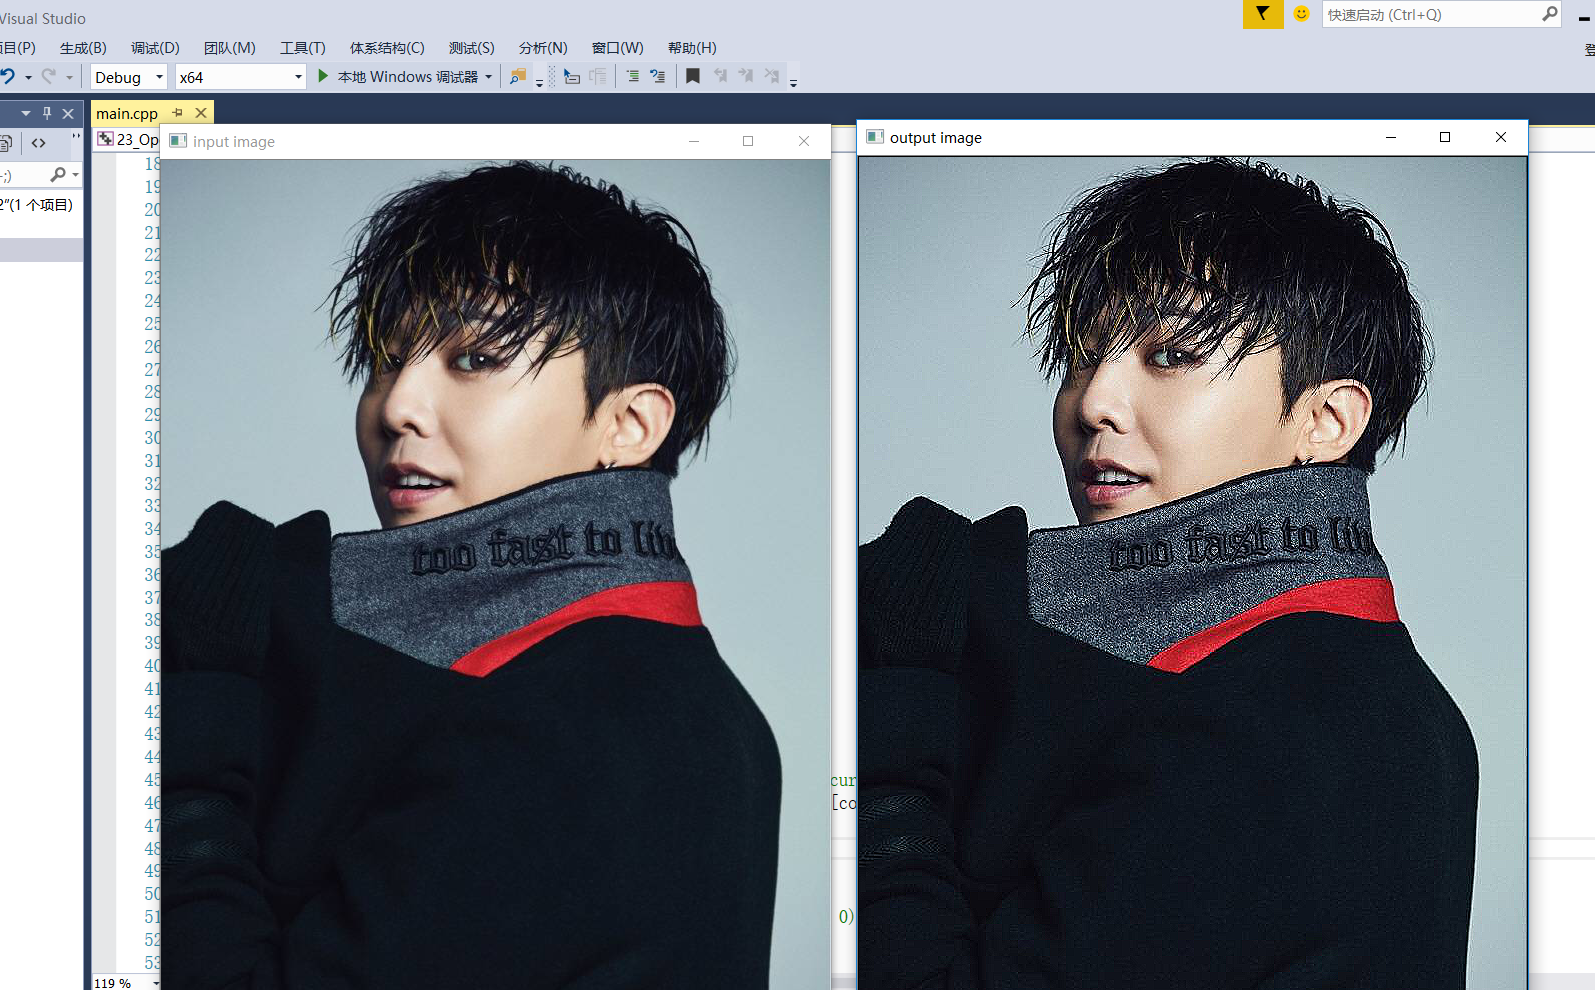This screenshot has width=1595, height=990.
Task: Click the bookmark toggle icon in toolbar
Action: coord(693,76)
